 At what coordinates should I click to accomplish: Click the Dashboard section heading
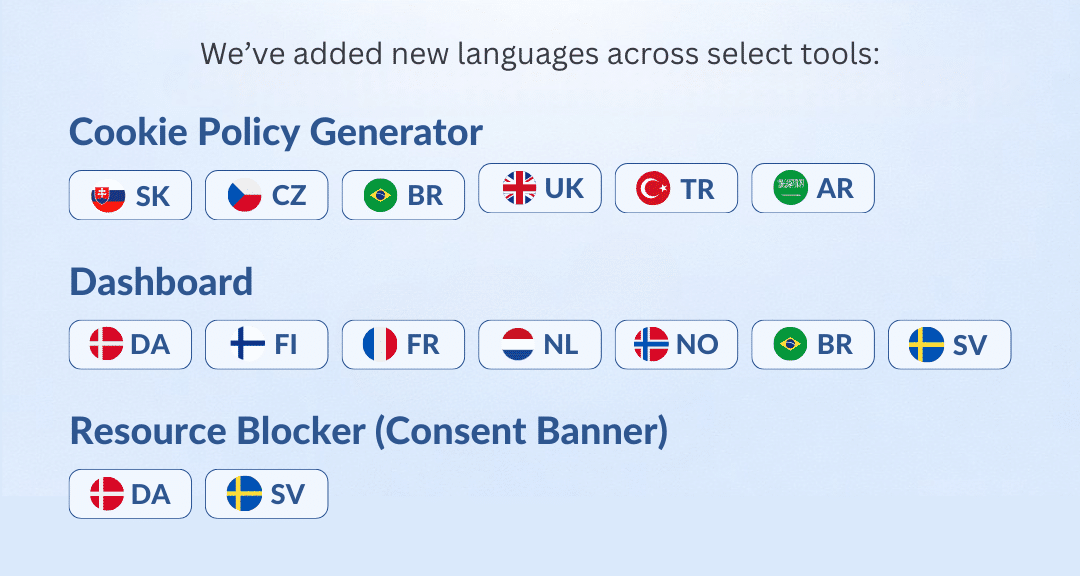coord(161,282)
